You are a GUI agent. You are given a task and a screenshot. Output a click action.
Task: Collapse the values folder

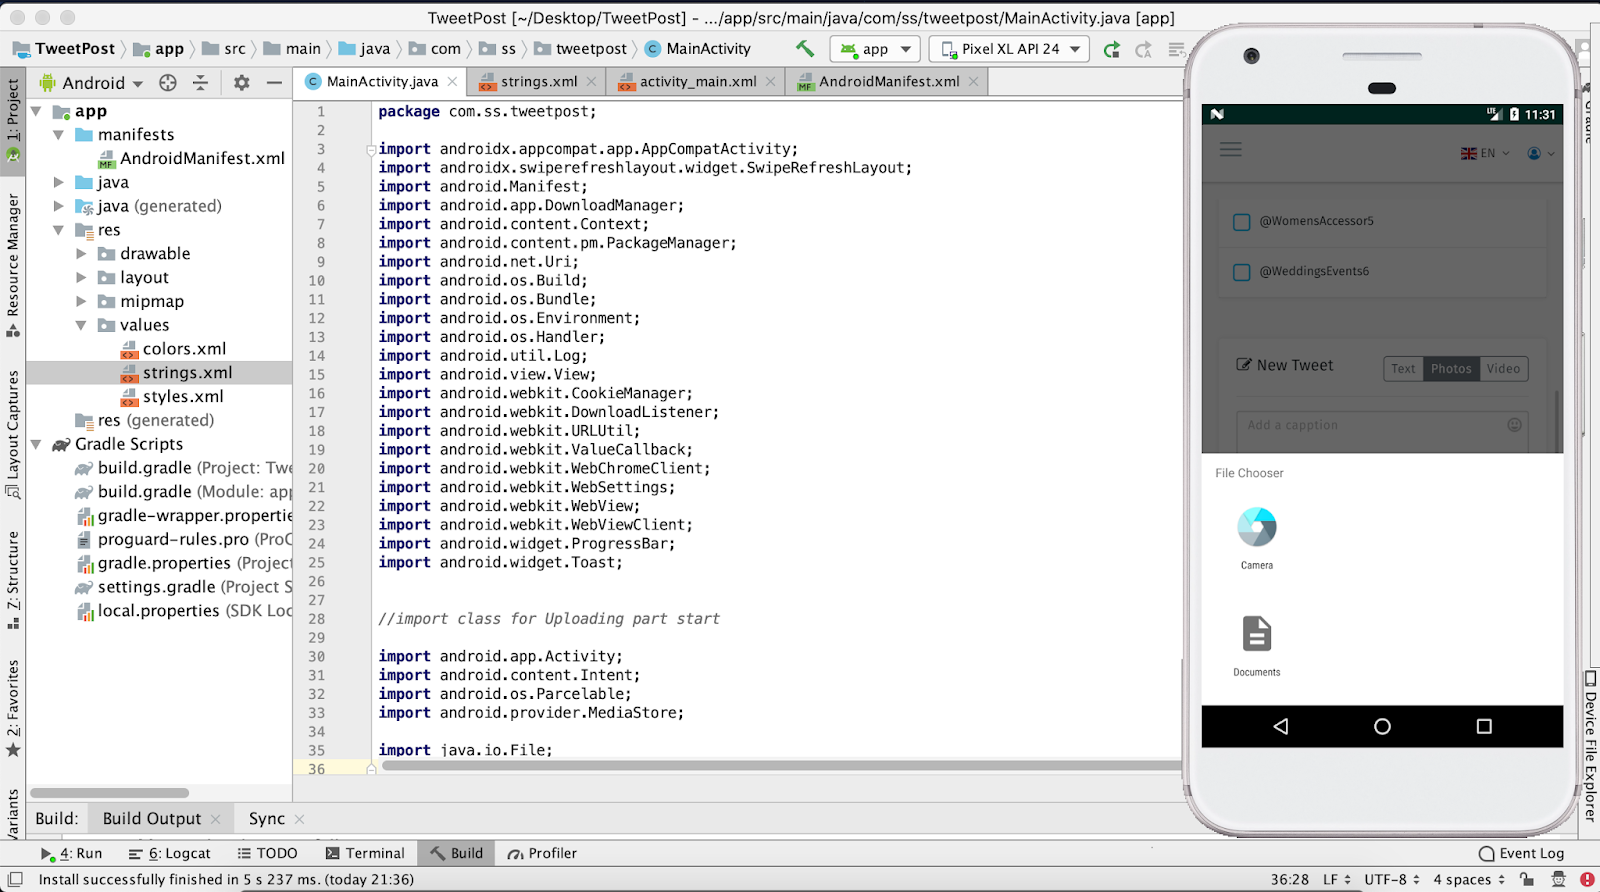81,325
